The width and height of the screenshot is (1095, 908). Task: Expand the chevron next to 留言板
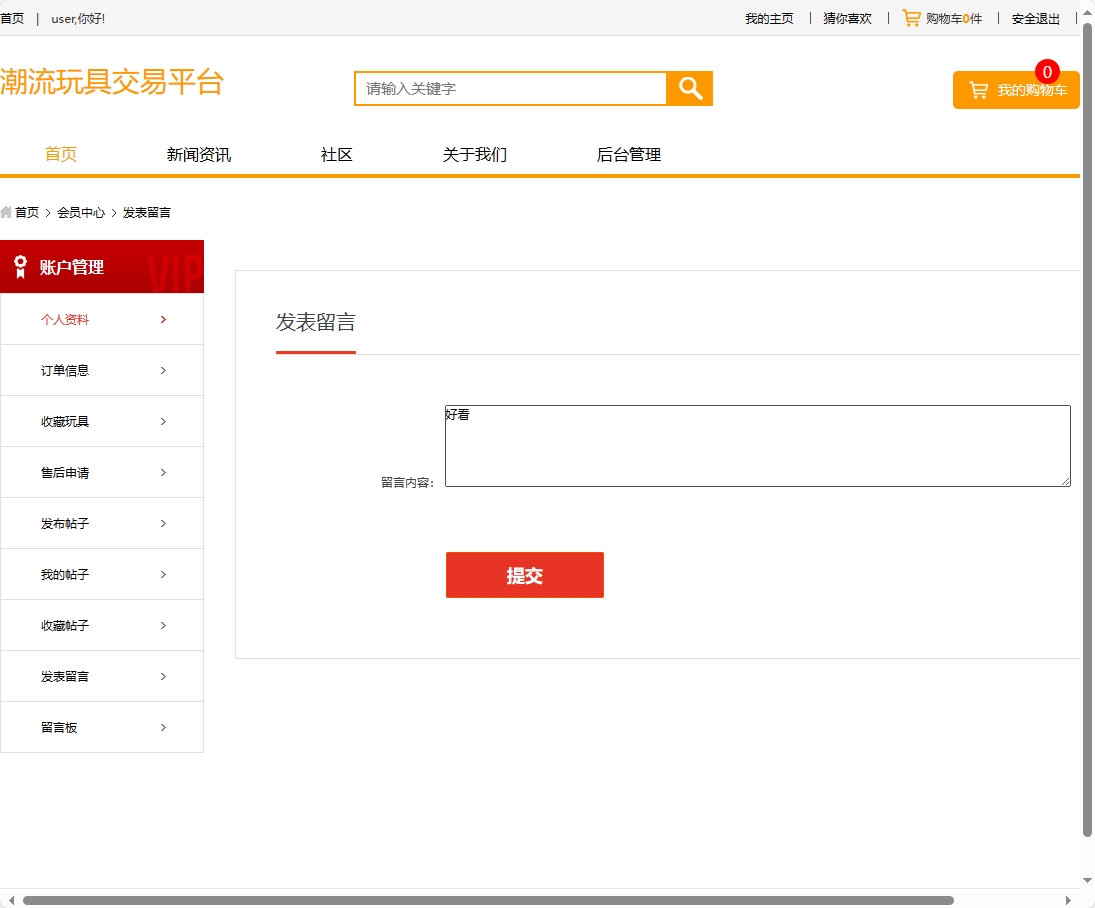[163, 727]
